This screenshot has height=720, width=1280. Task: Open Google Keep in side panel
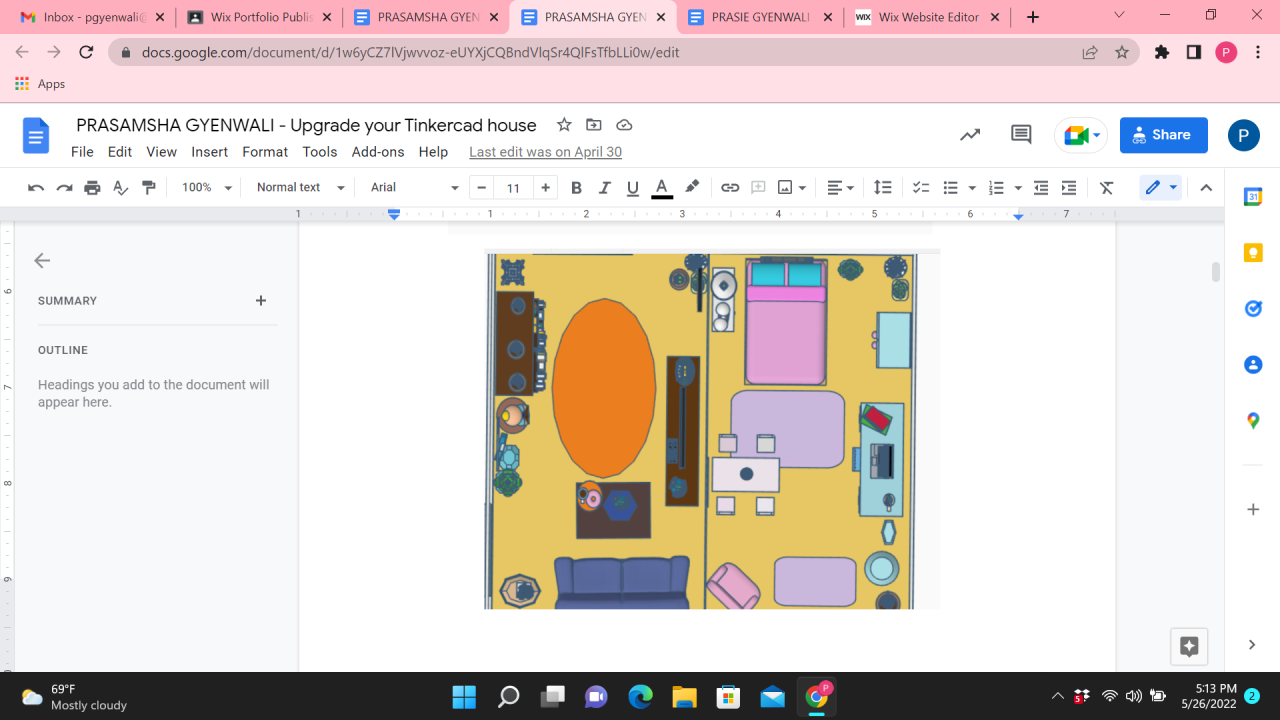coord(1253,253)
